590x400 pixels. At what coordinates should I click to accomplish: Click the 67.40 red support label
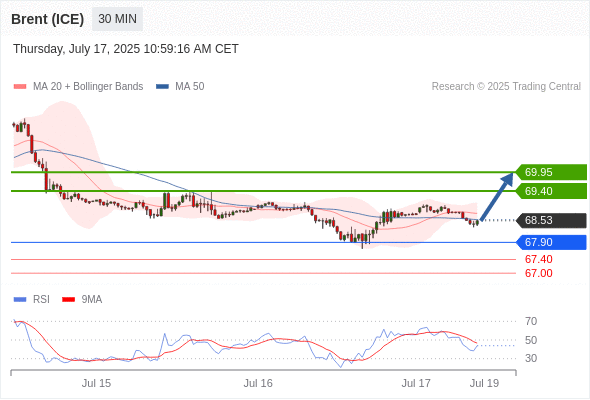click(x=538, y=259)
